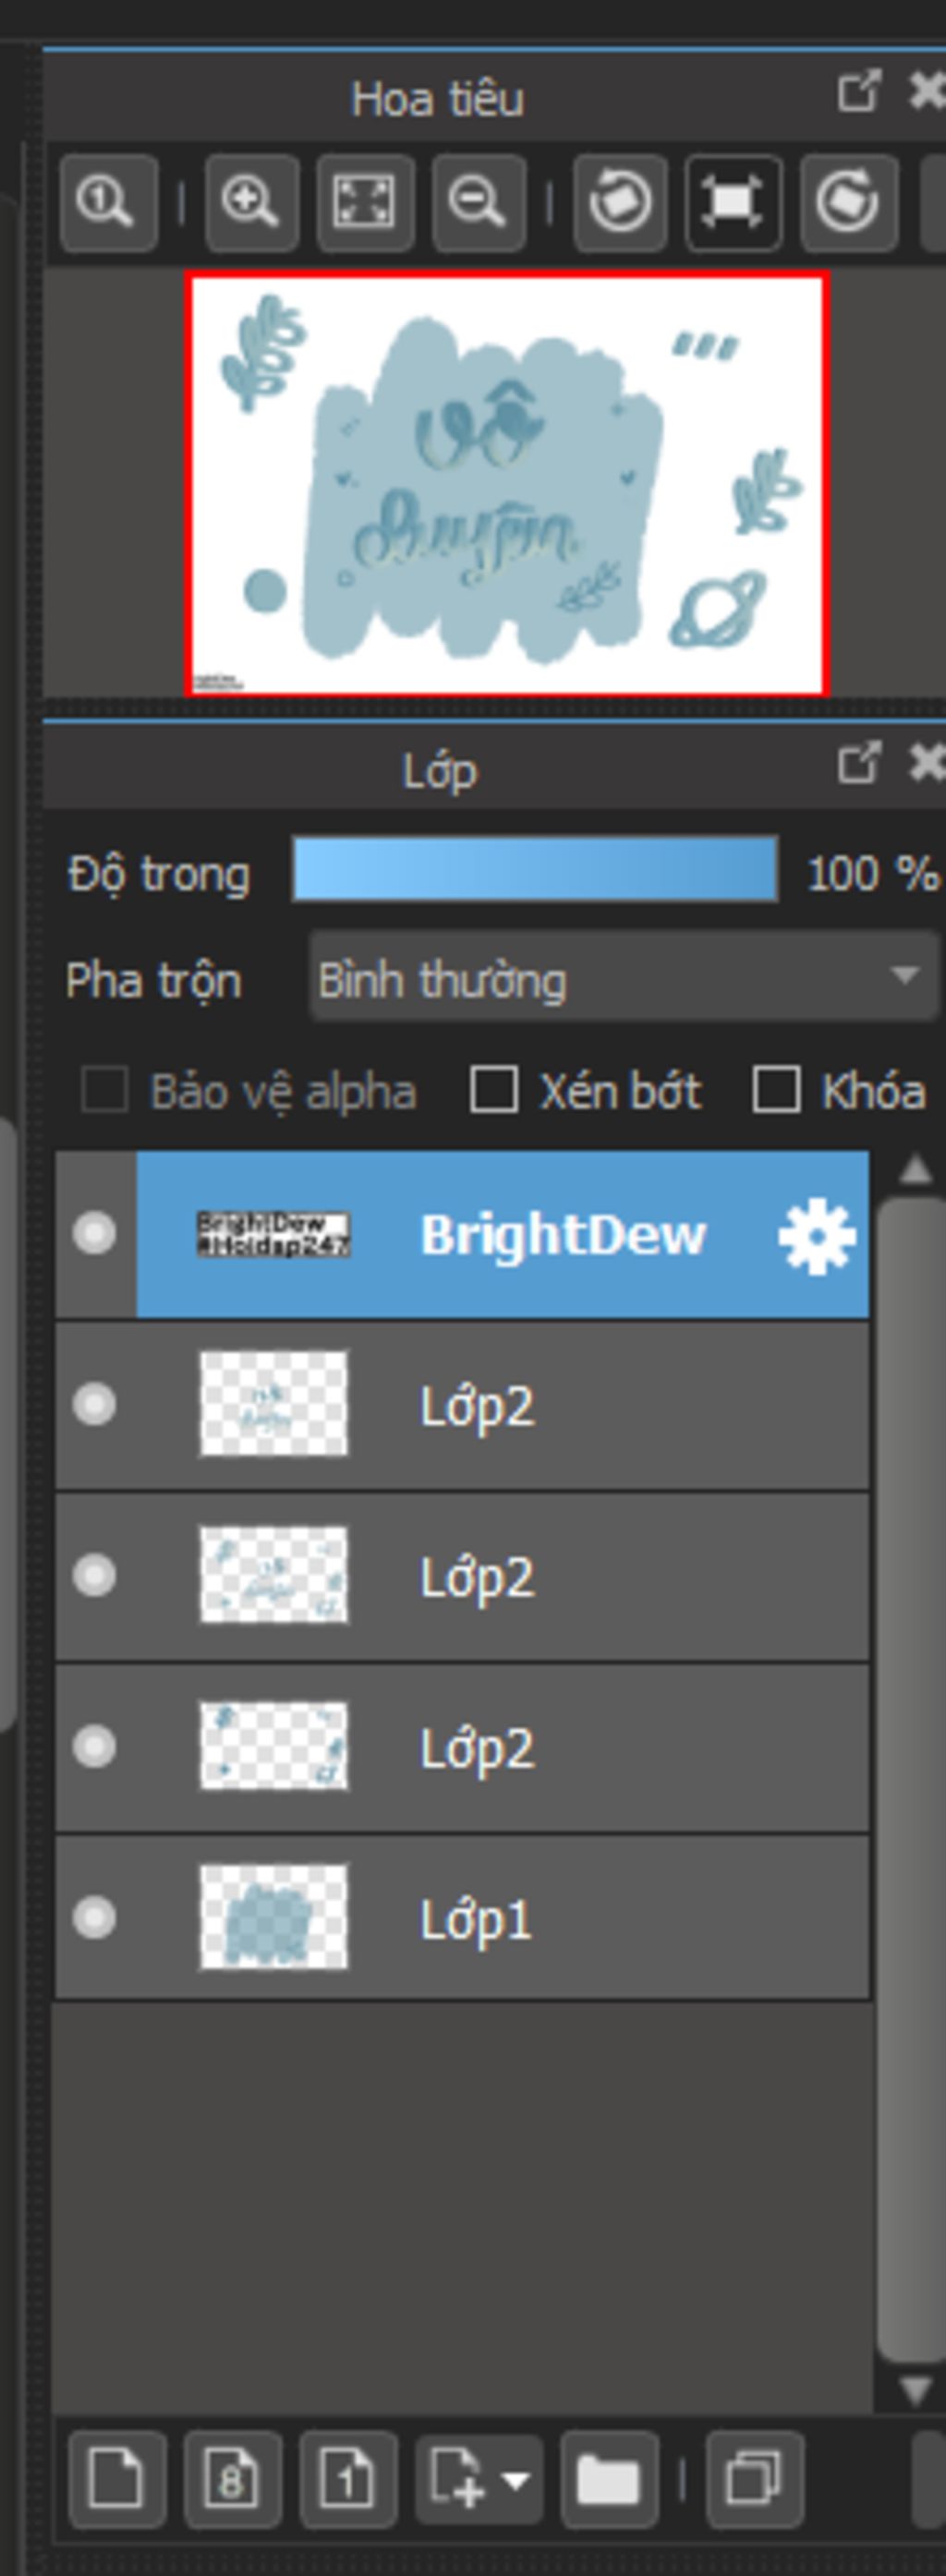This screenshot has width=946, height=2576.
Task: Add a new 1-bit layer
Action: click(347, 2480)
